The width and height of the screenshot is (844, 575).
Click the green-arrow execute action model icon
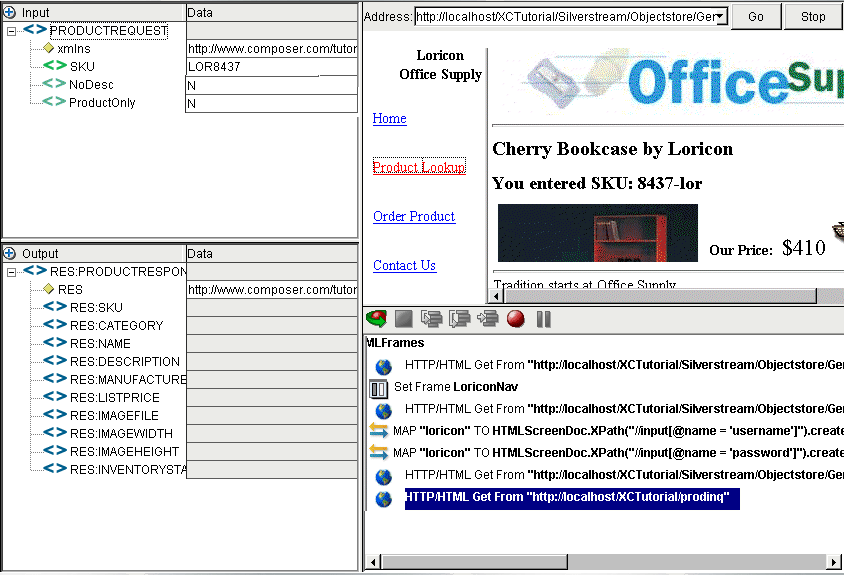click(376, 319)
